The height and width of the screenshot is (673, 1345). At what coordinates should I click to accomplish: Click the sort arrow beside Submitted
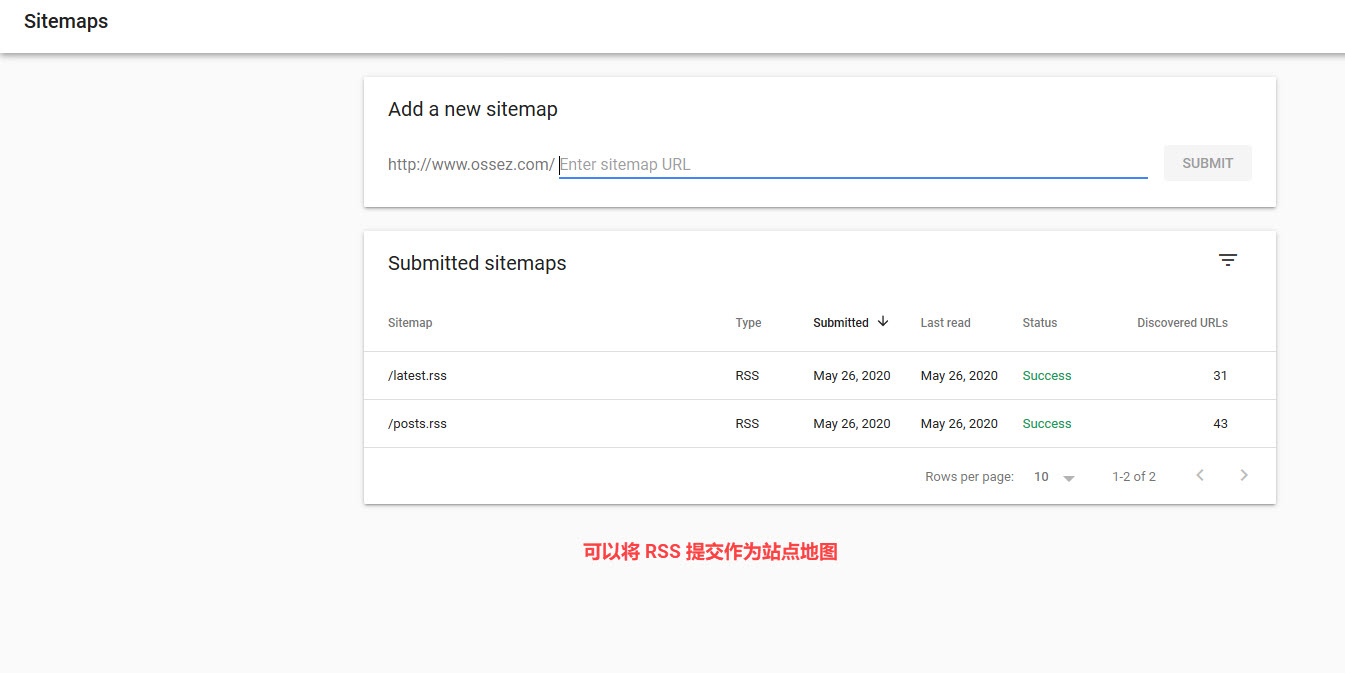(x=883, y=322)
